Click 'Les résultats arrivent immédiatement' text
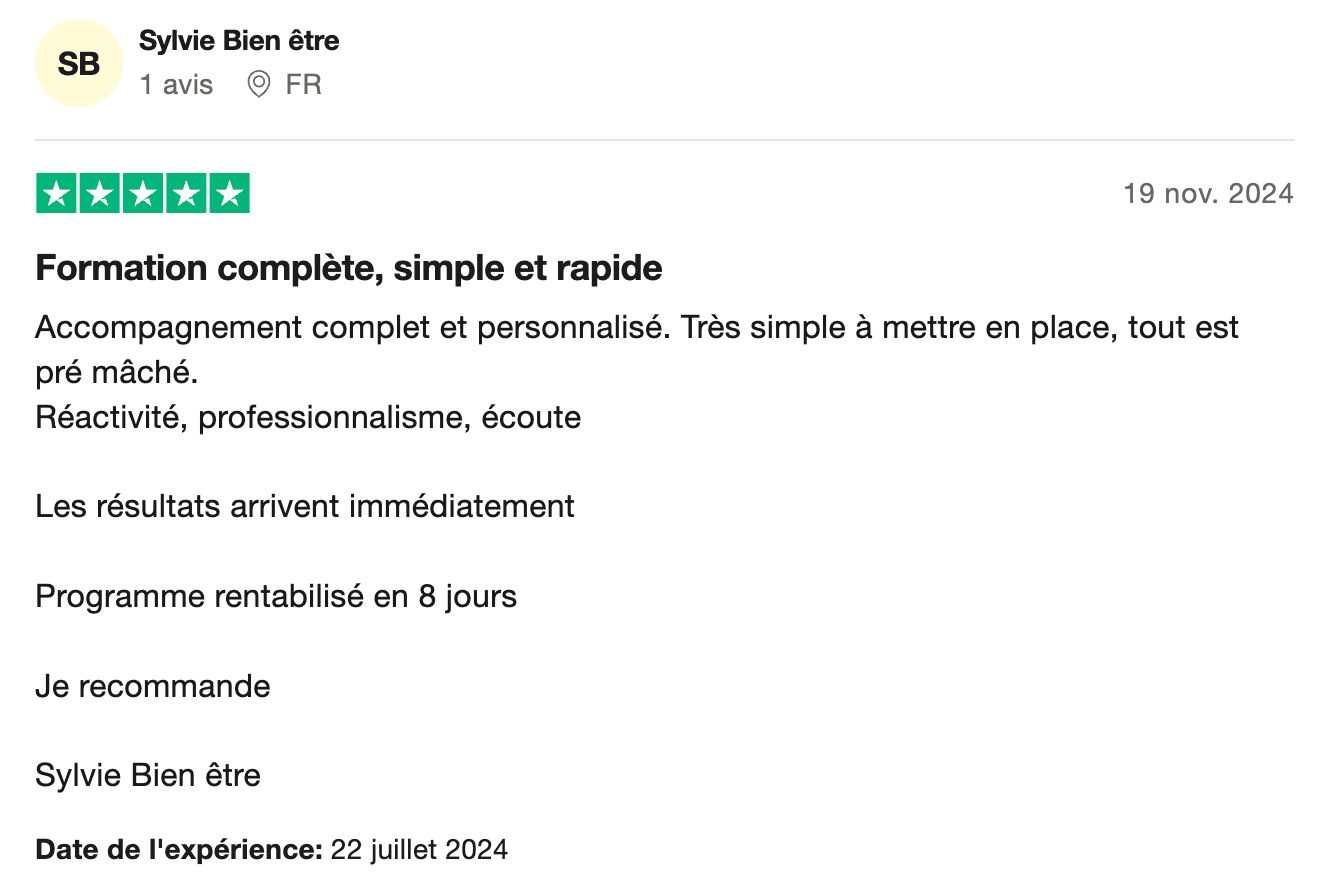 (305, 506)
